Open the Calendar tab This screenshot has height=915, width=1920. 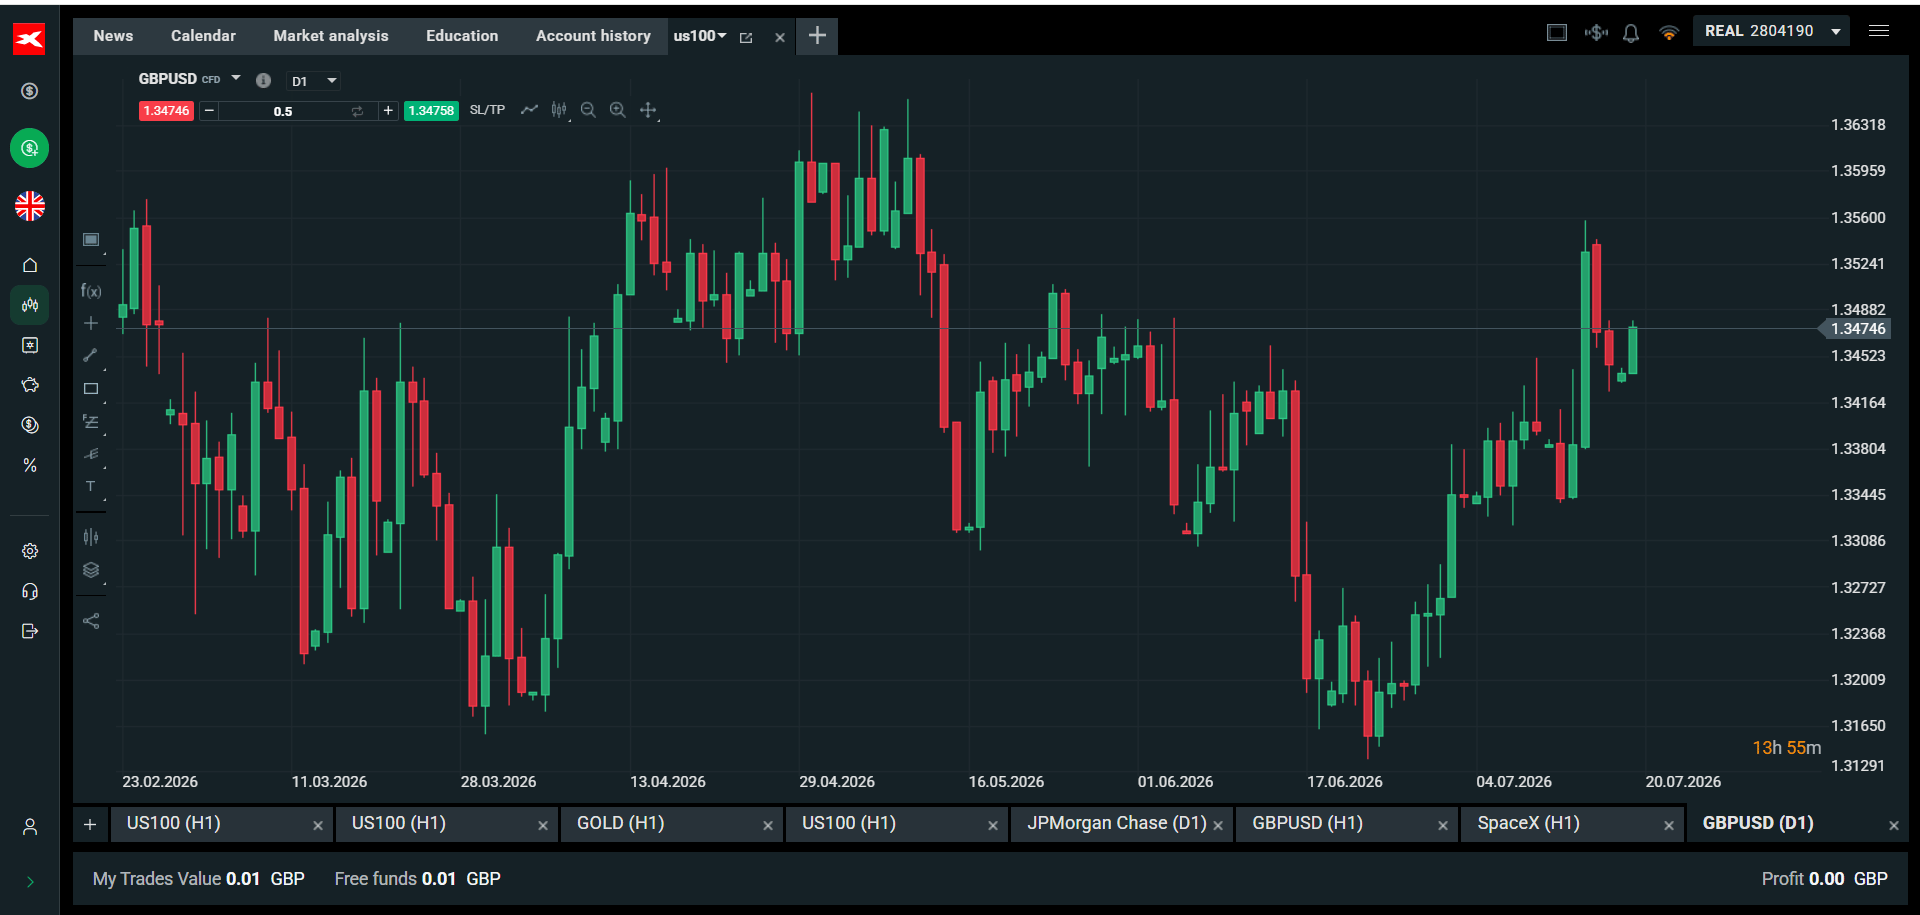point(203,36)
